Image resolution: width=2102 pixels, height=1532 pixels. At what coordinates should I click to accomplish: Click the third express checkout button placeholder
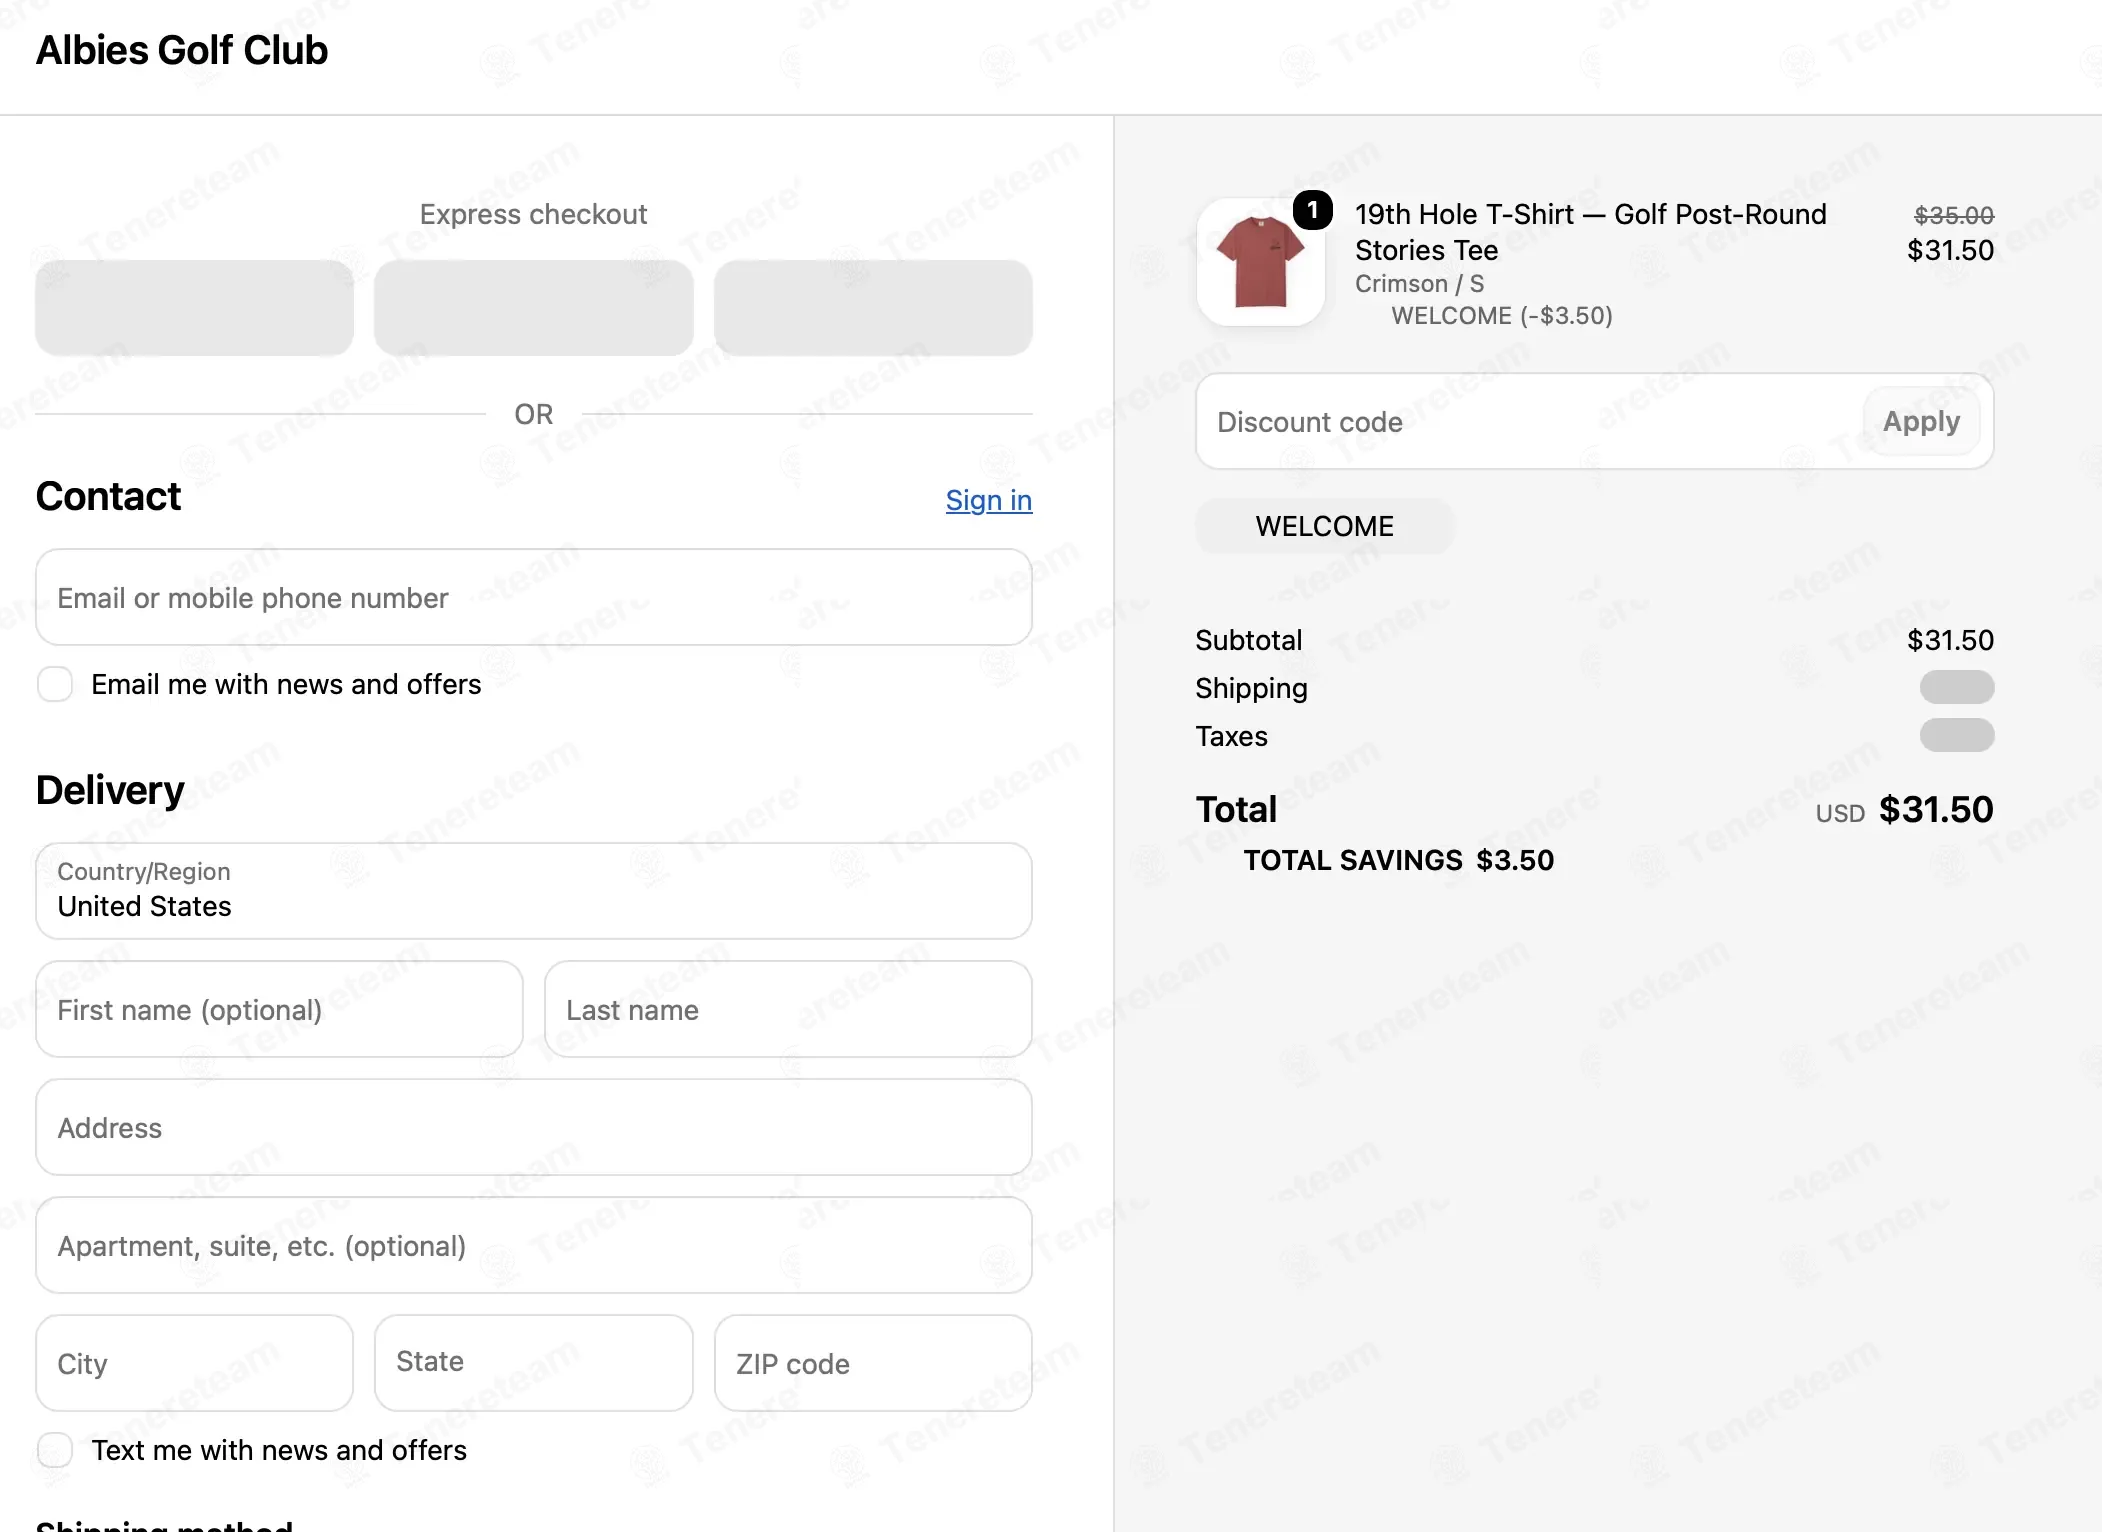tap(873, 308)
